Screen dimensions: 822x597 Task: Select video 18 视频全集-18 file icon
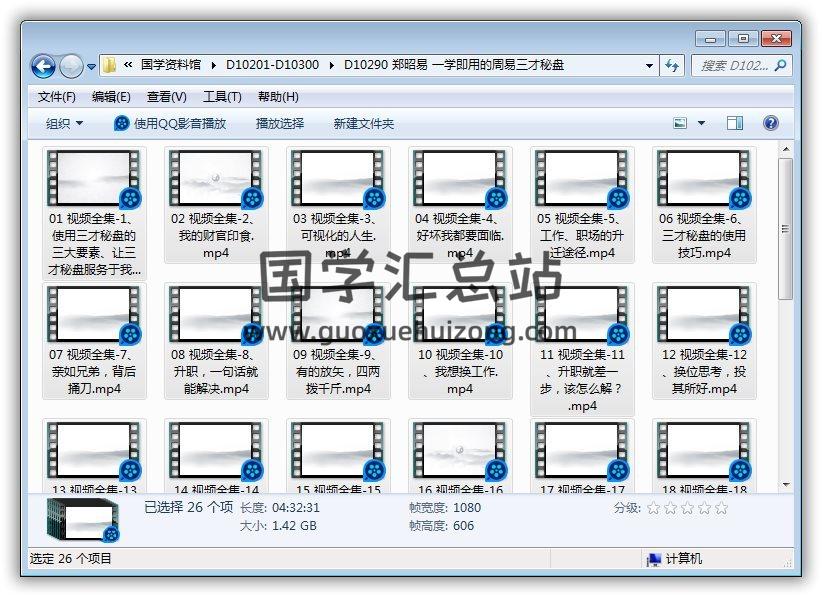[x=704, y=451]
